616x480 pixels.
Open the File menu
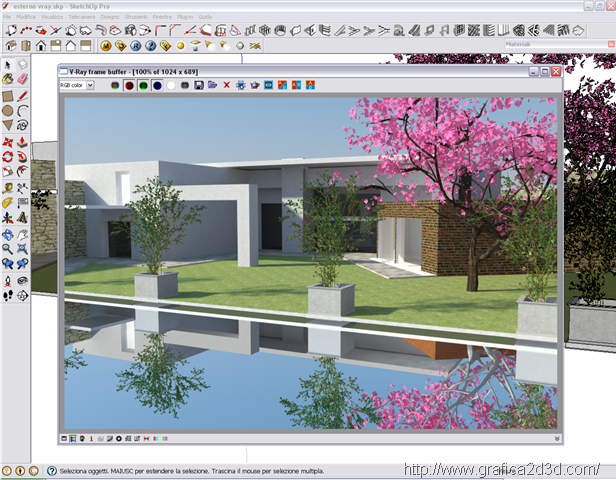click(8, 18)
